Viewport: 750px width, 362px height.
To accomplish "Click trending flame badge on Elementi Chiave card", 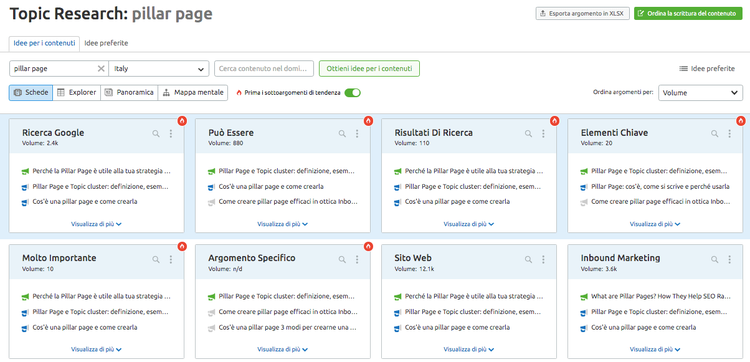I will pos(740,121).
